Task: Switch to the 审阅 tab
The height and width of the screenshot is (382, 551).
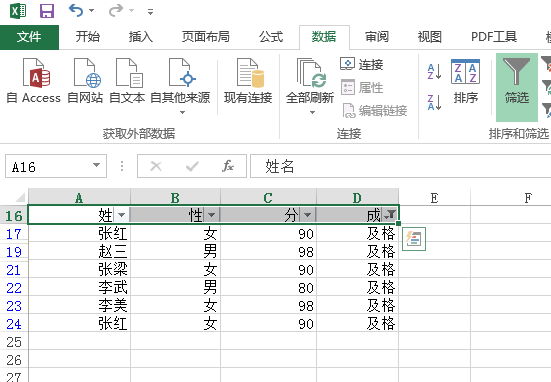Action: (377, 37)
